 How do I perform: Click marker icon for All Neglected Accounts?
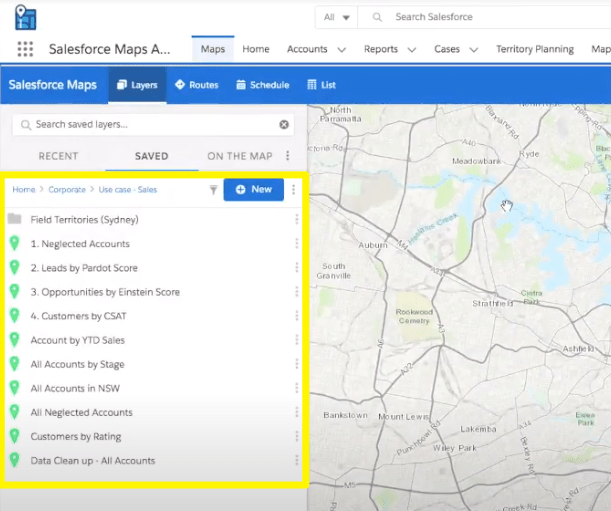click(x=14, y=412)
